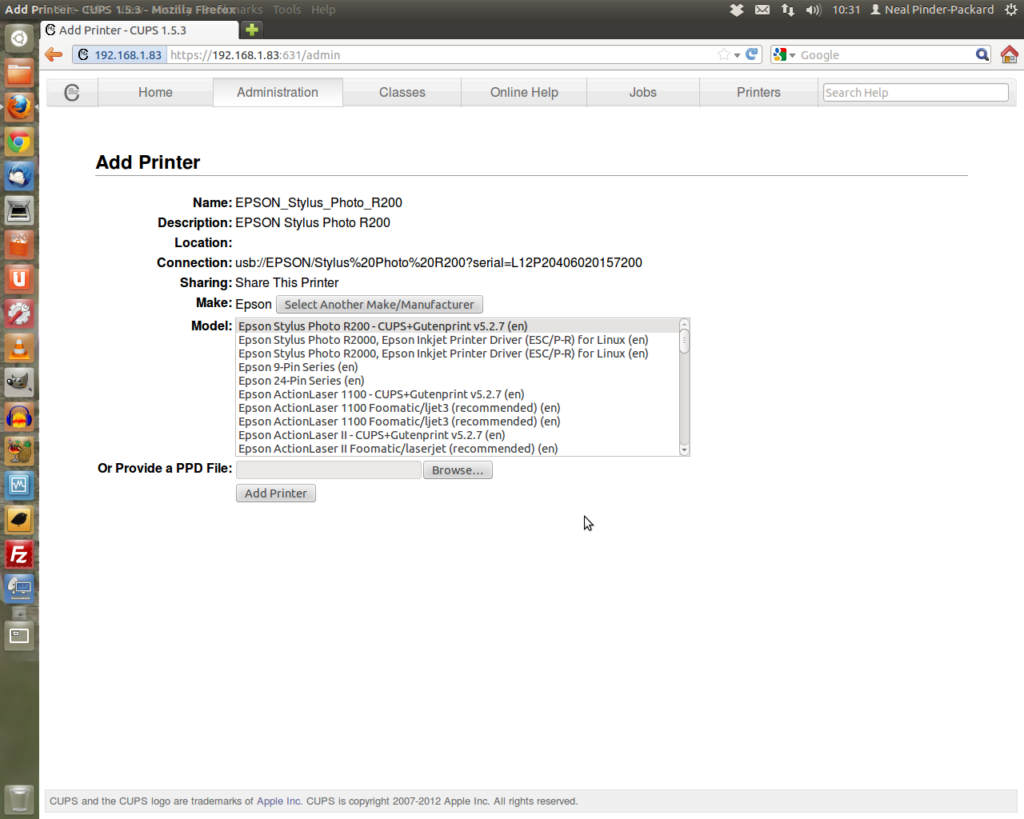
Task: Click the Firefox home button
Action: coord(1010,55)
